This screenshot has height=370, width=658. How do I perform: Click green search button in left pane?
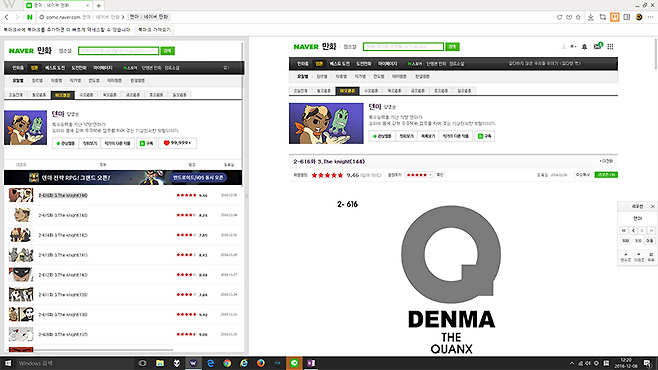coord(167,51)
